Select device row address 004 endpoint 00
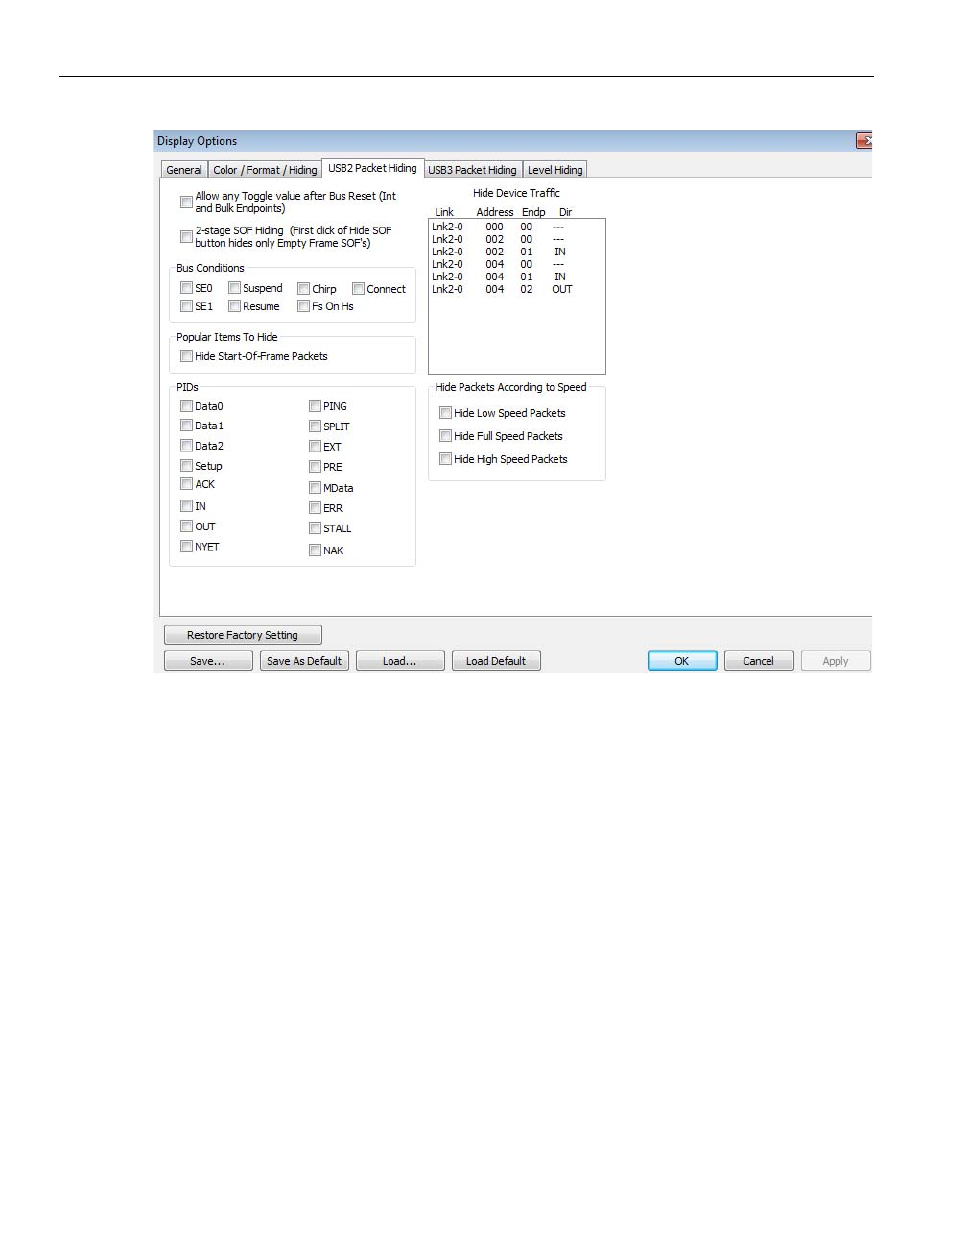The image size is (954, 1235). click(x=516, y=264)
